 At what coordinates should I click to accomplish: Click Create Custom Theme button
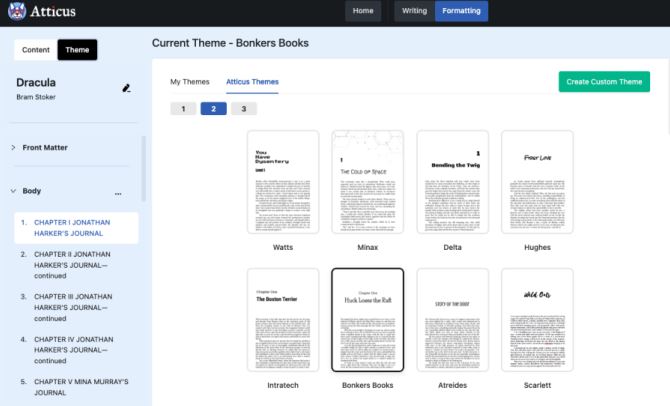click(604, 82)
